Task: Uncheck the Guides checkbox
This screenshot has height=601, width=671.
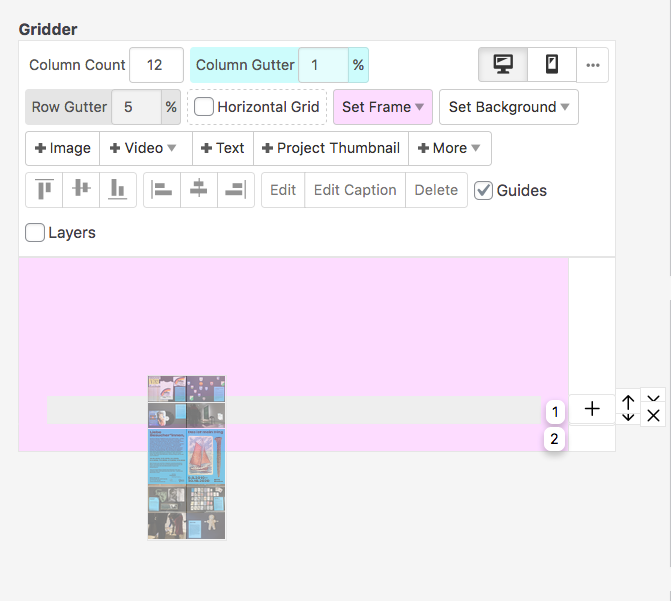Action: click(x=484, y=190)
